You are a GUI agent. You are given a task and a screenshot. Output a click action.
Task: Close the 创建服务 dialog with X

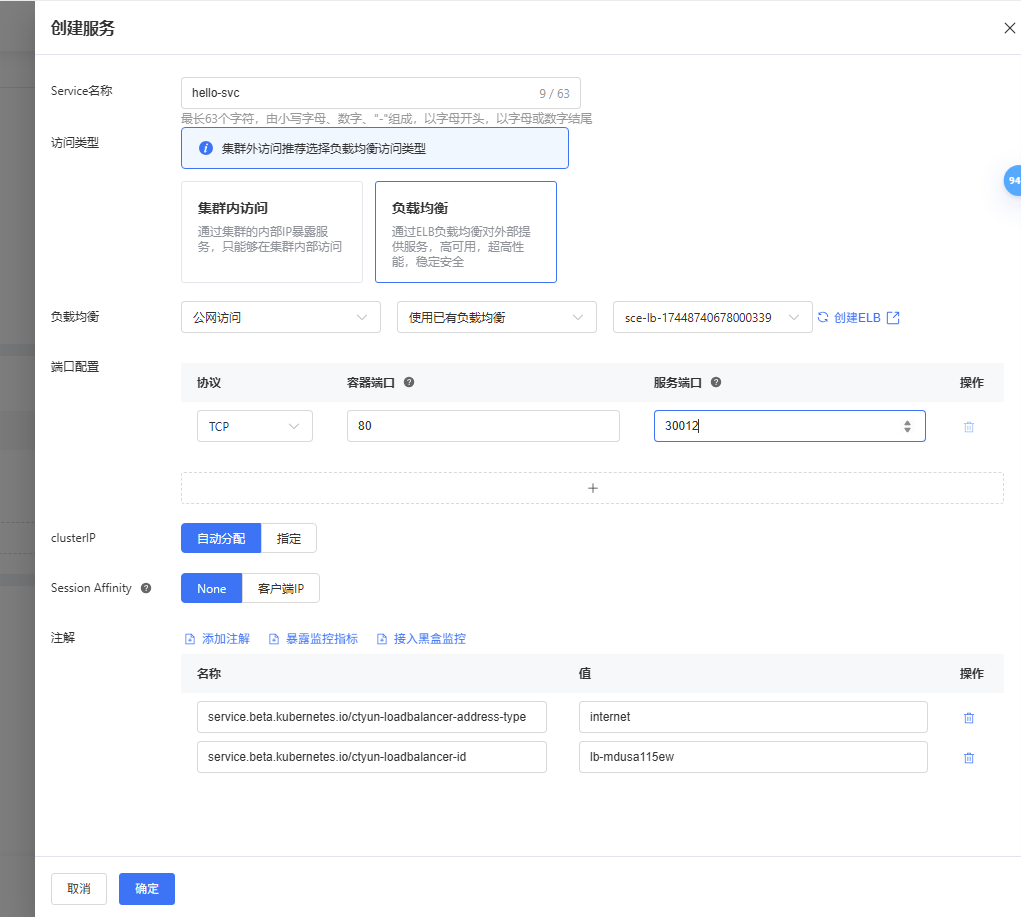click(1009, 28)
